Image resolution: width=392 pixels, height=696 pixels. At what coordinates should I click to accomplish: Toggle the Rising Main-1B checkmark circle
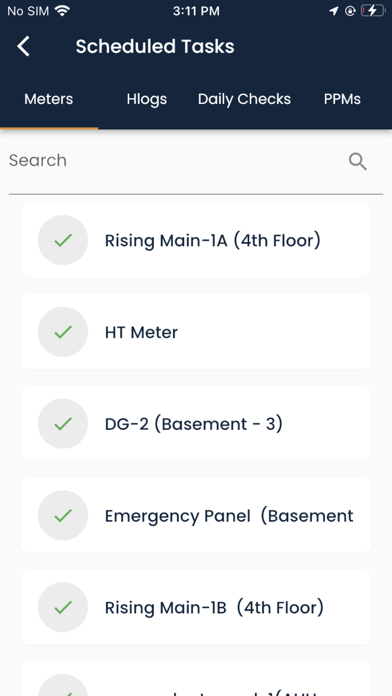63,607
